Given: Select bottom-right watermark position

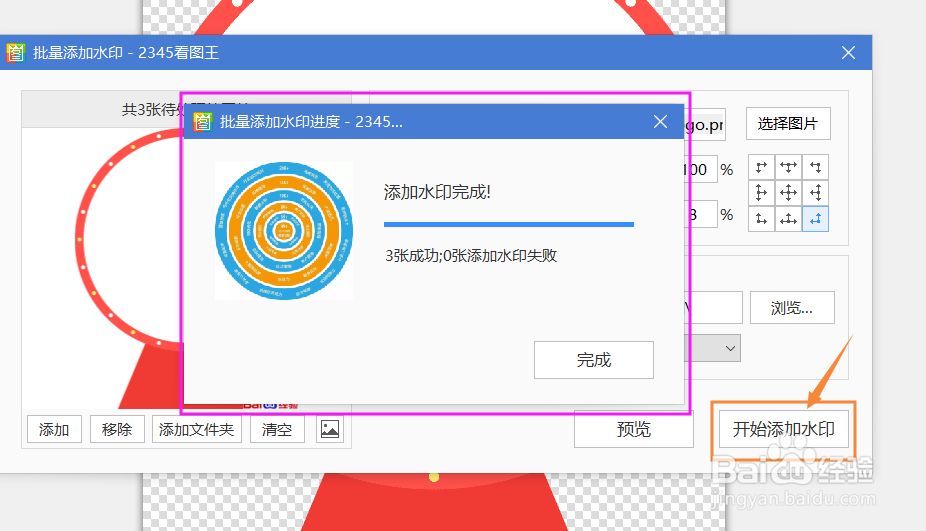Looking at the screenshot, I should click(816, 219).
